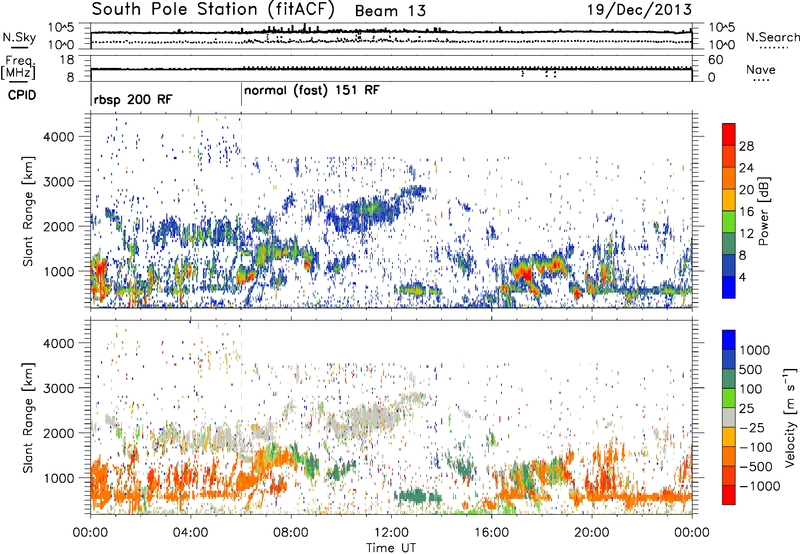Click the '4000' tick of power panel
The height and width of the screenshot is (554, 800).
tap(59, 137)
